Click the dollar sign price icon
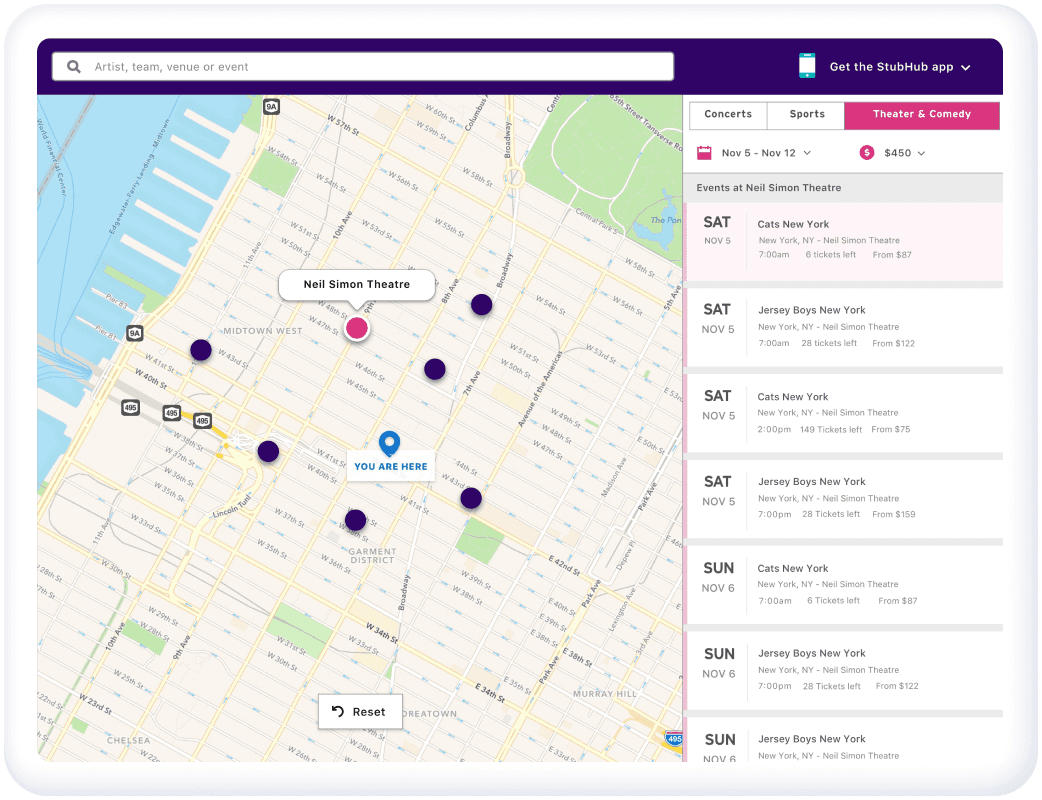 tap(867, 153)
